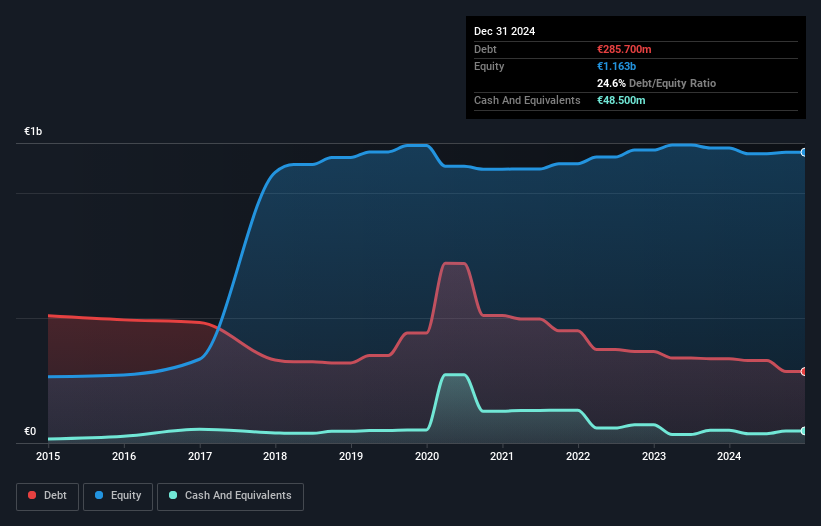Click the 24.6% Debt/Equity Ratio text

[x=656, y=83]
